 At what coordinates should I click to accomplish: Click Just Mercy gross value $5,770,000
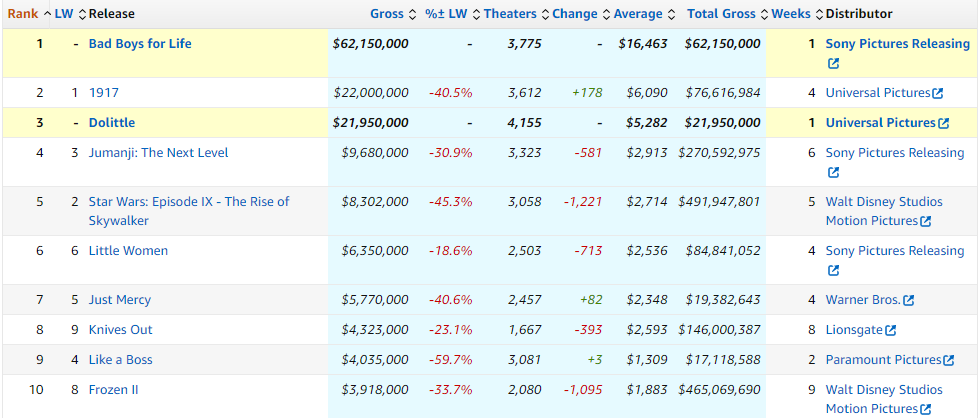pyautogui.click(x=370, y=300)
